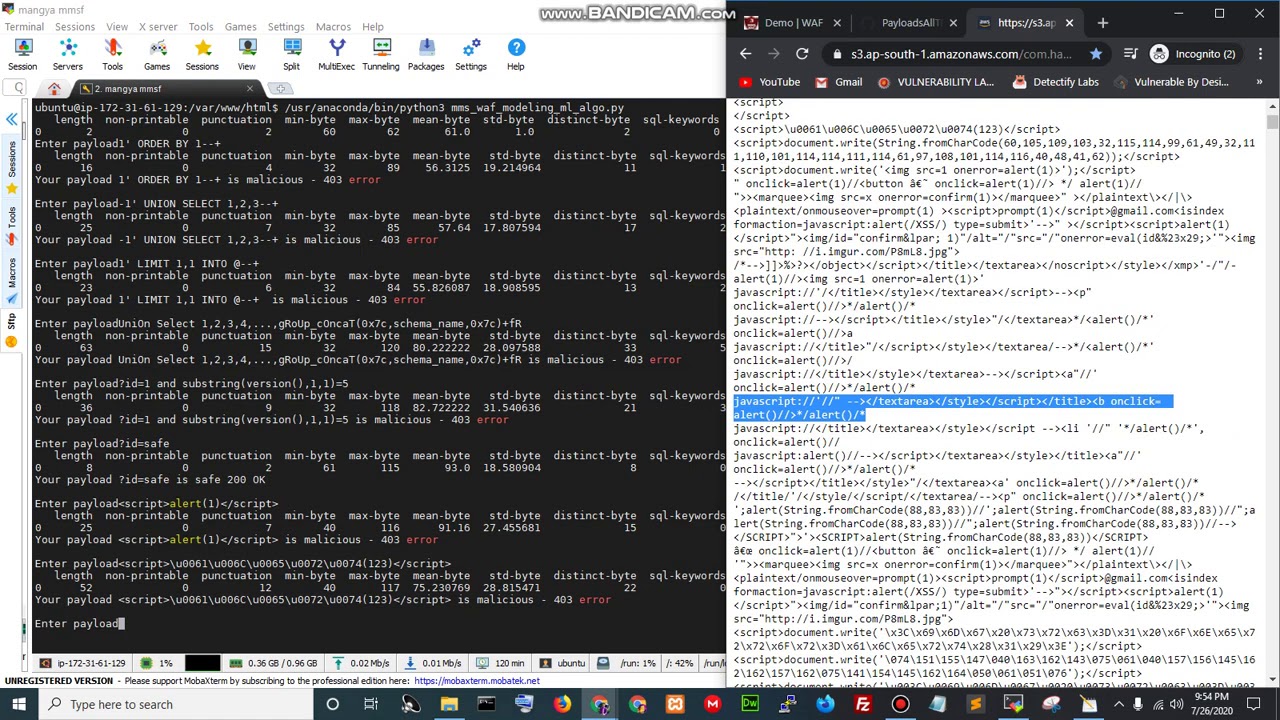Open the Sessions menu
1280x720 pixels.
coord(75,27)
